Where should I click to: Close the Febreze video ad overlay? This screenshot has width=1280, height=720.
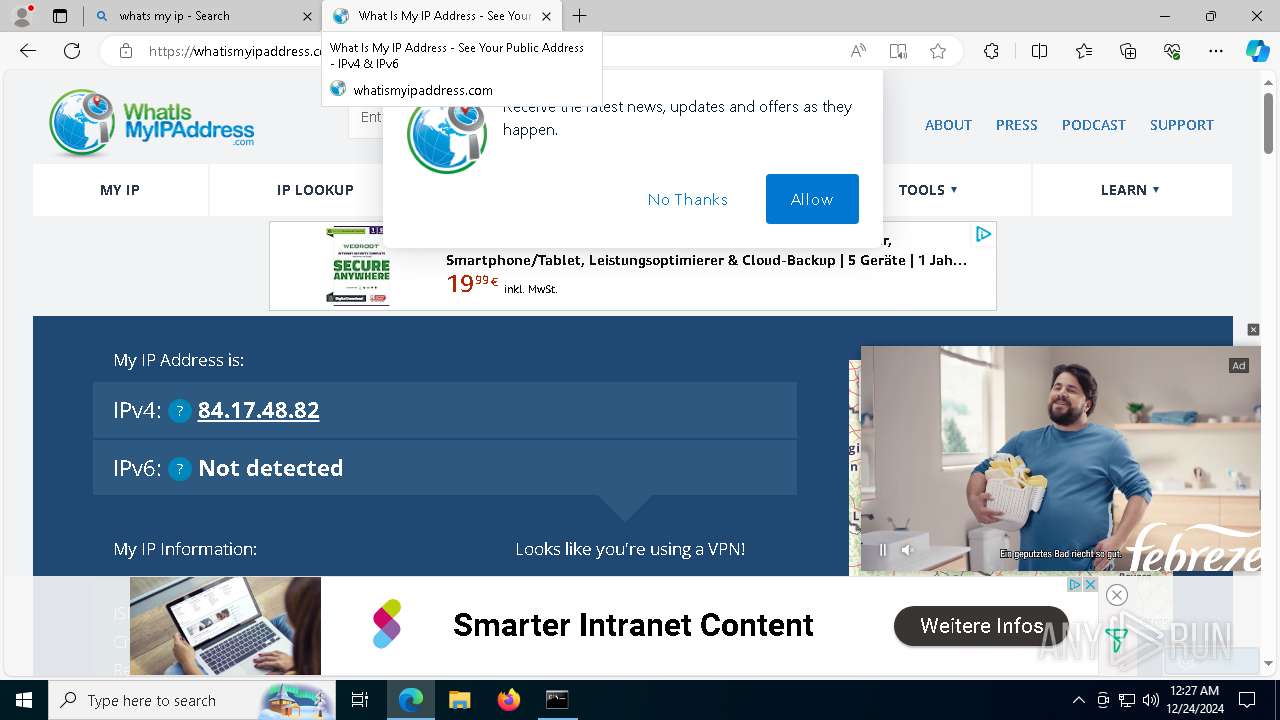coord(1253,330)
